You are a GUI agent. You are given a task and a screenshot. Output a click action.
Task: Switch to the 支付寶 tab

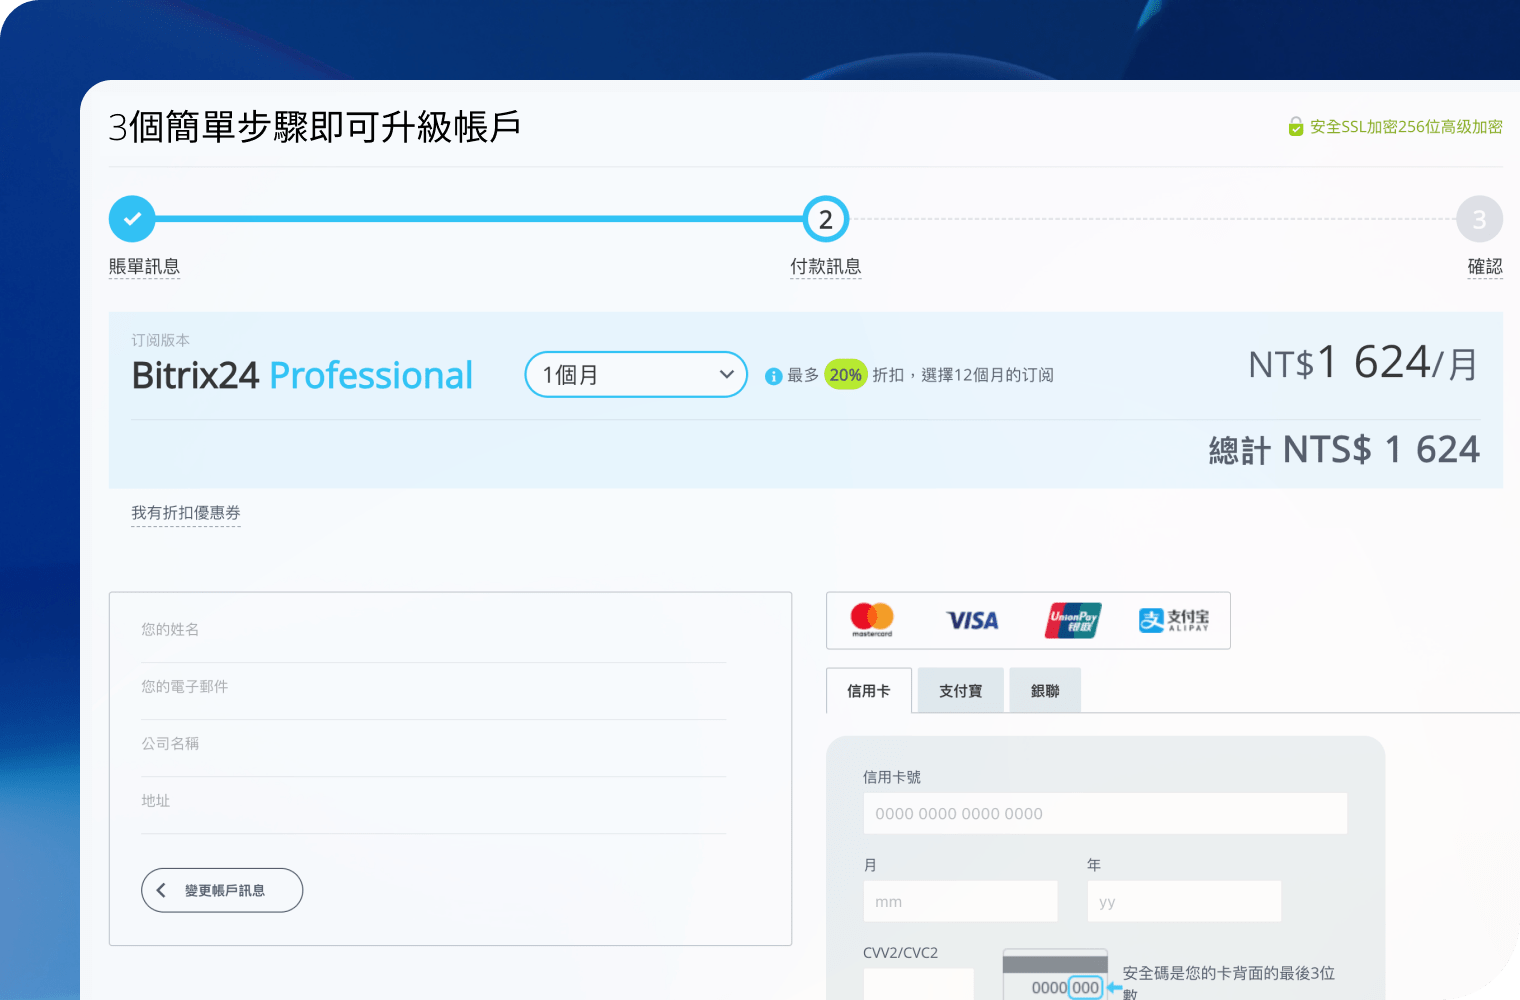(960, 691)
